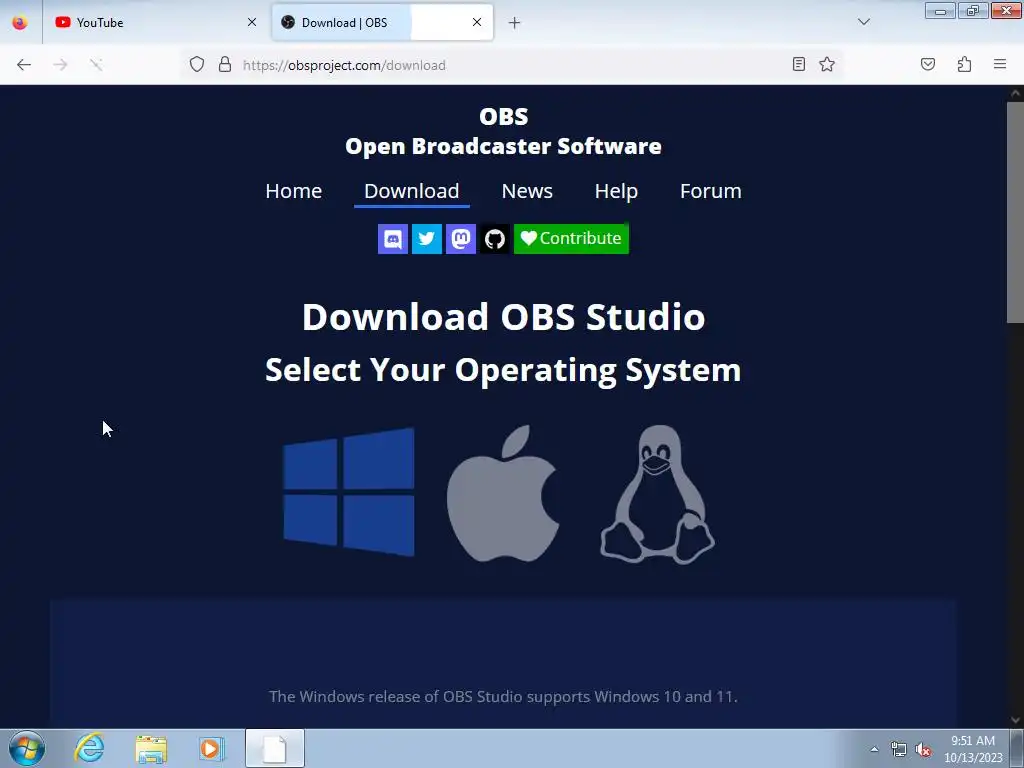Image resolution: width=1024 pixels, height=768 pixels.
Task: Go back to the previous page
Action: 24,65
